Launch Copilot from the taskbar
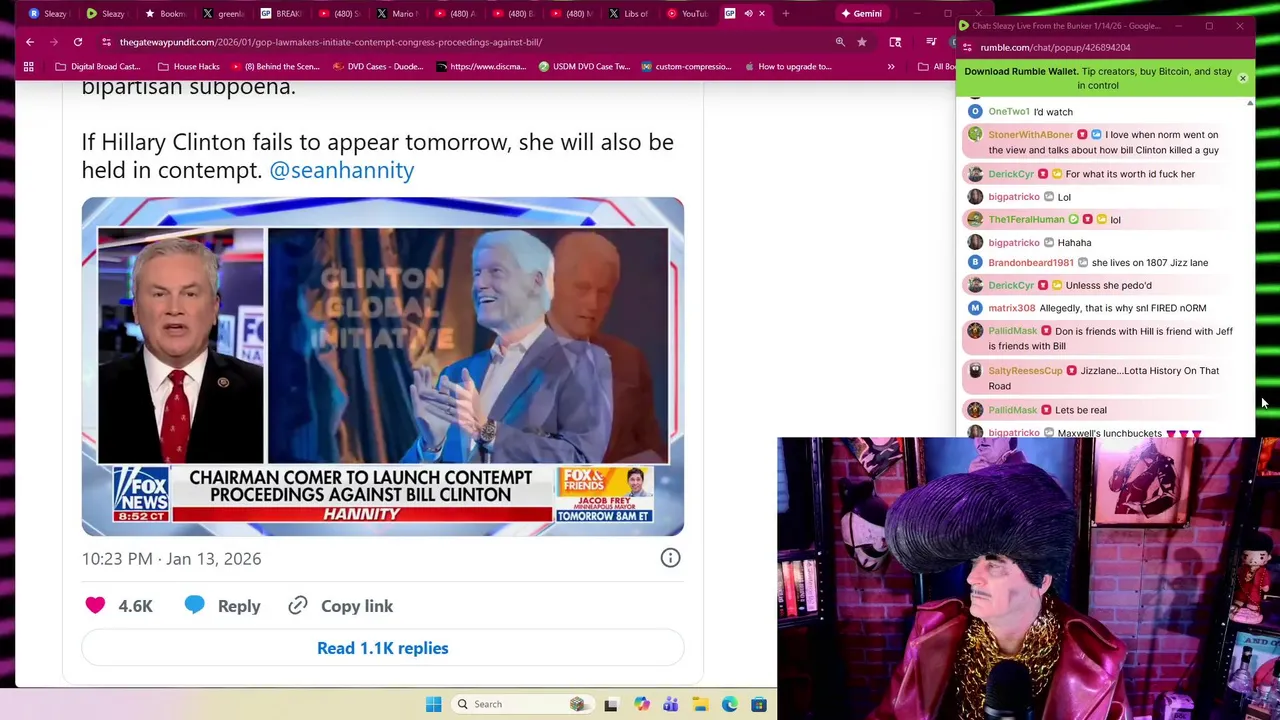The width and height of the screenshot is (1280, 720). [641, 704]
